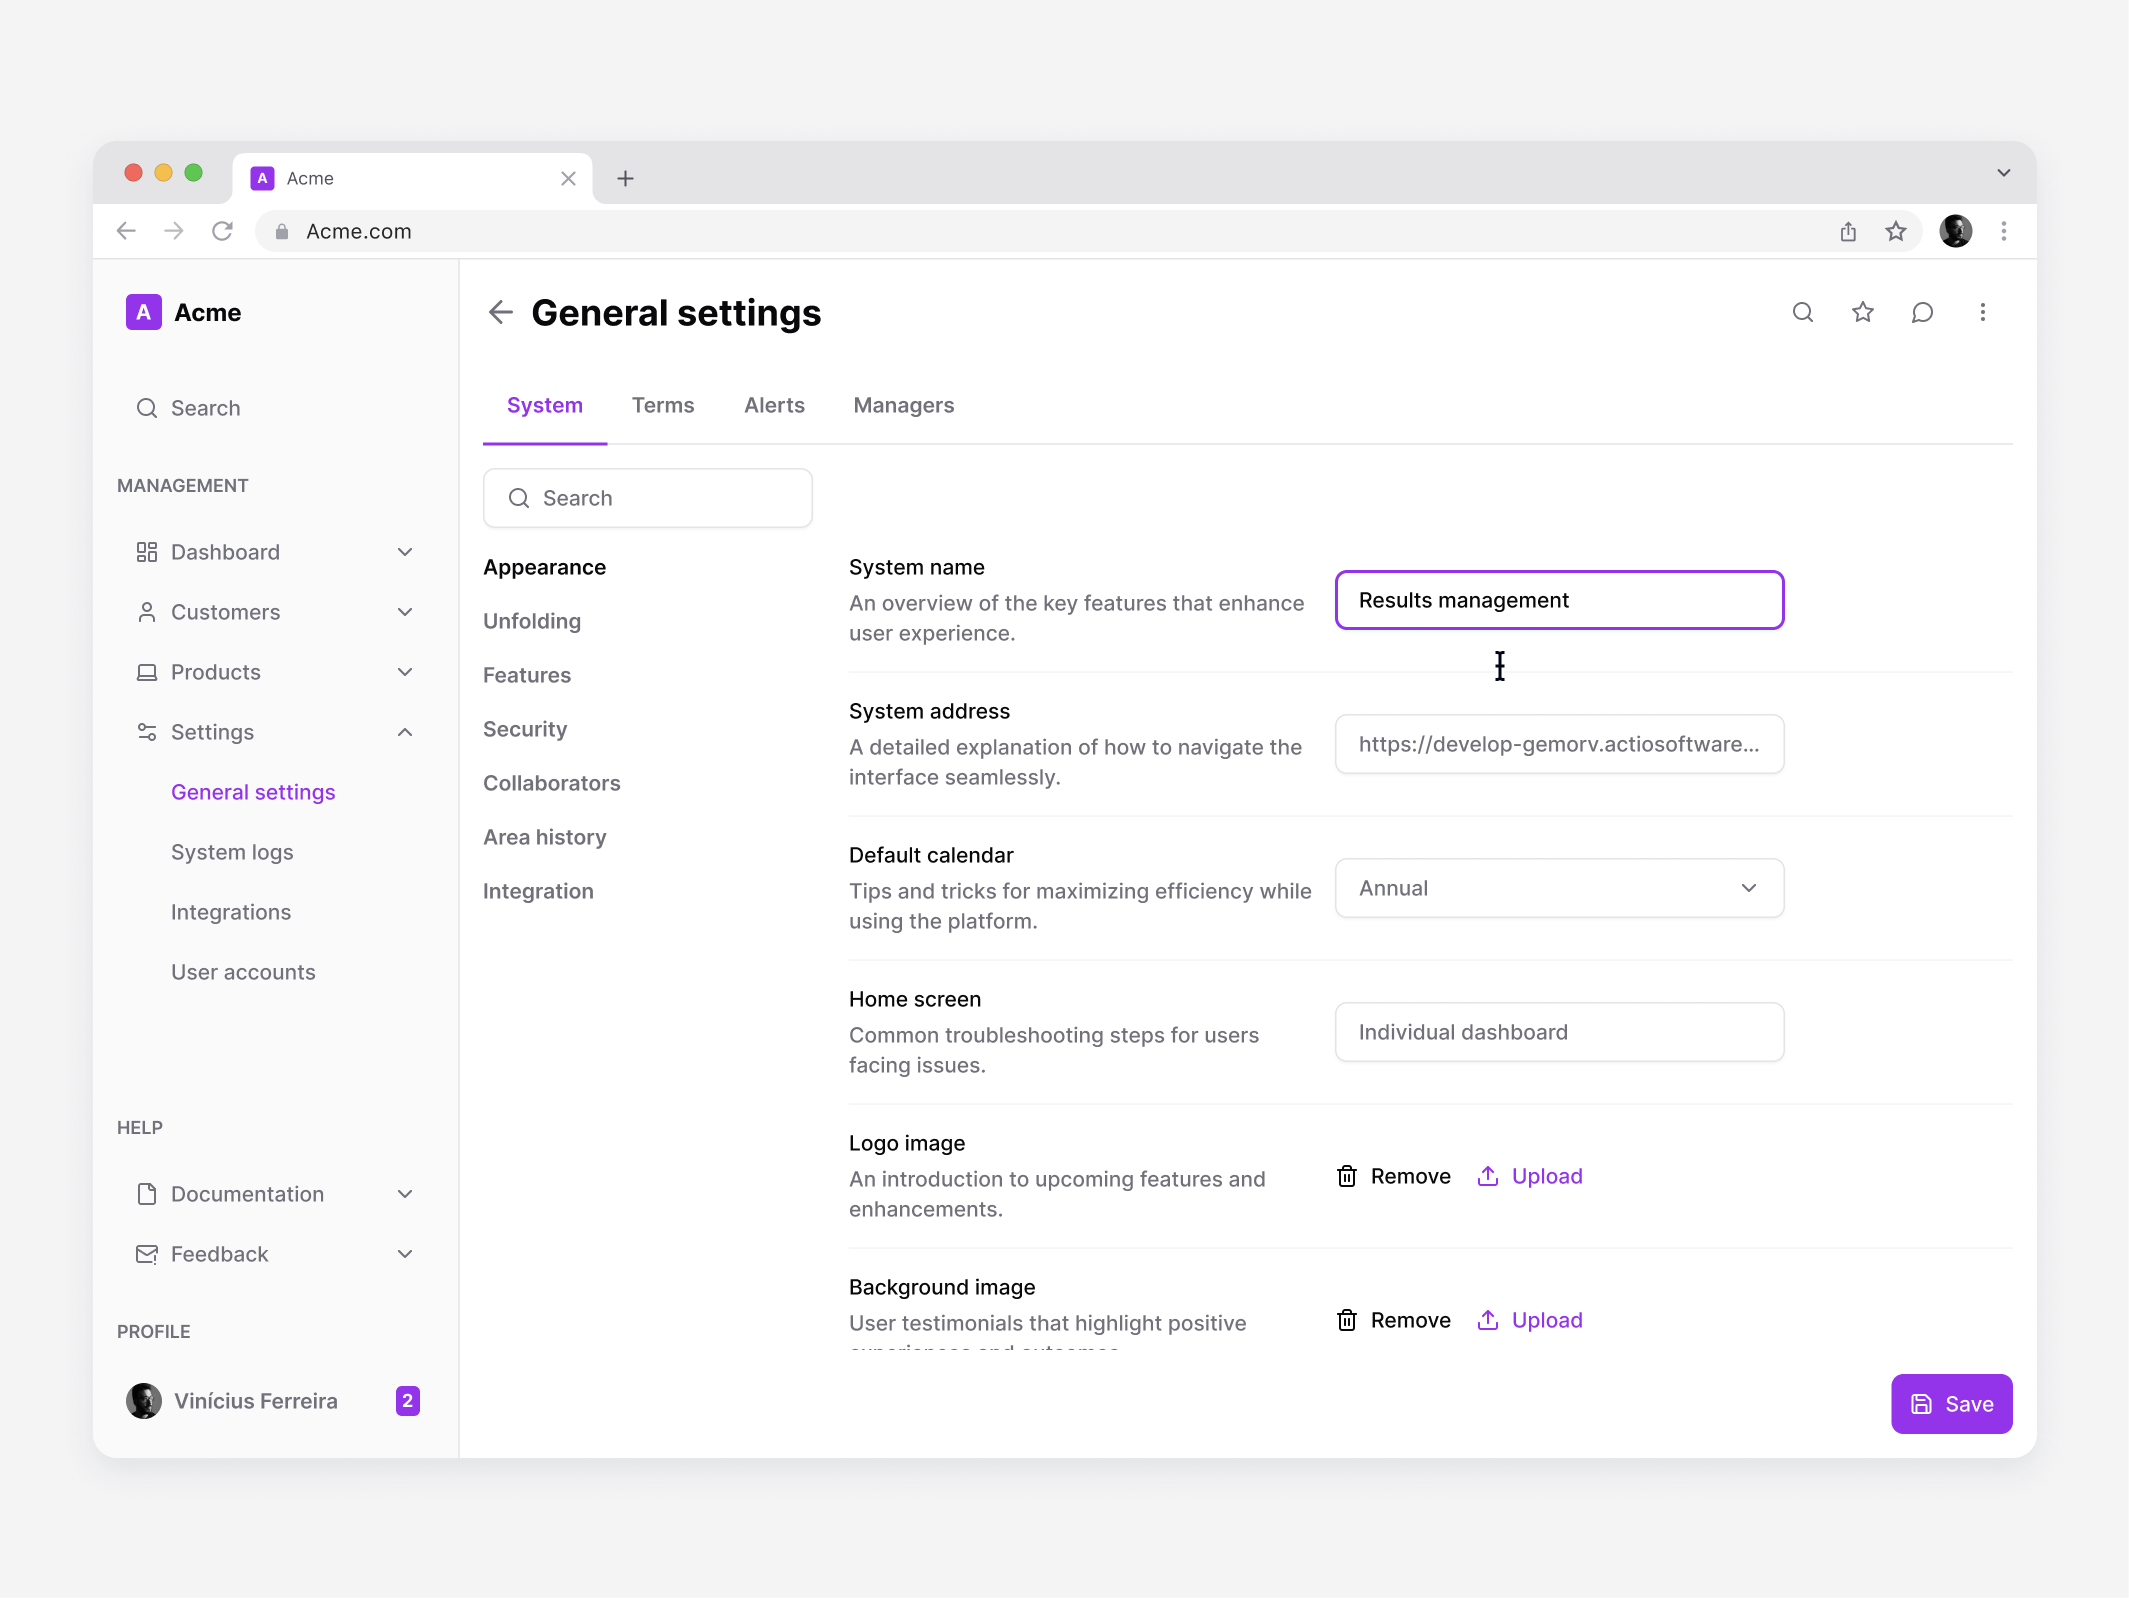Image resolution: width=2129 pixels, height=1598 pixels.
Task: Open User accounts in the sidebar
Action: click(x=243, y=972)
